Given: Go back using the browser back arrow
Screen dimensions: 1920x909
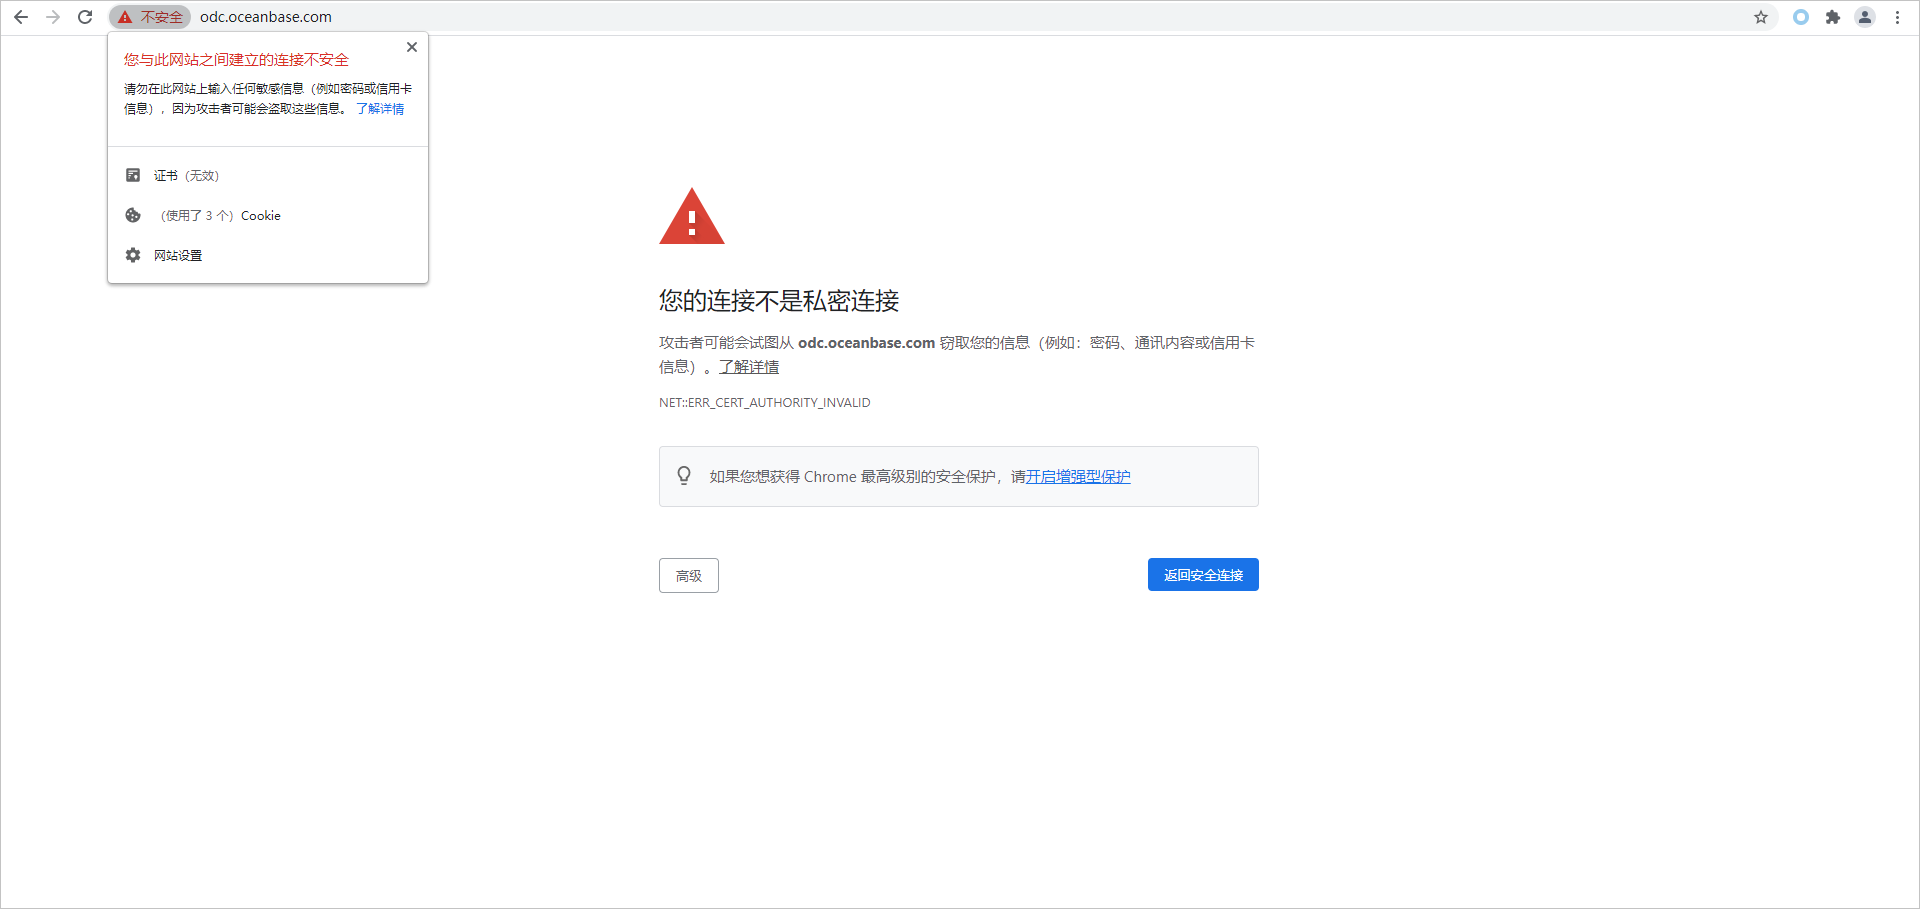Looking at the screenshot, I should coord(21,17).
